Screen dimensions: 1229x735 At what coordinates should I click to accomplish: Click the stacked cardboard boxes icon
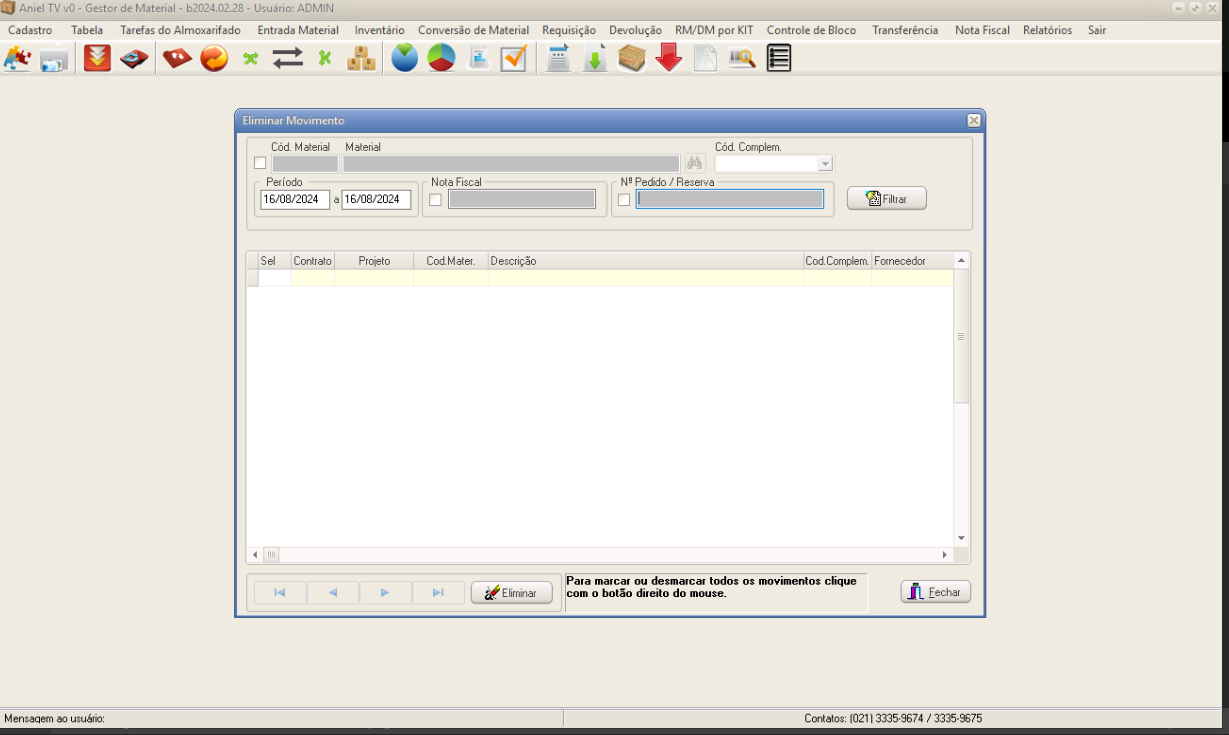[361, 59]
